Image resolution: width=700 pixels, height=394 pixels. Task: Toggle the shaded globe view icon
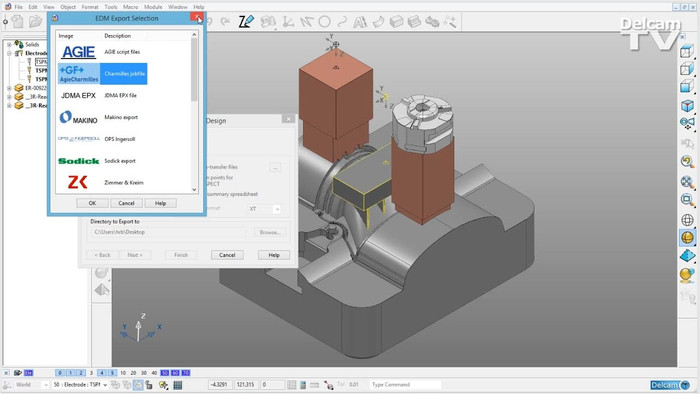[x=687, y=237]
